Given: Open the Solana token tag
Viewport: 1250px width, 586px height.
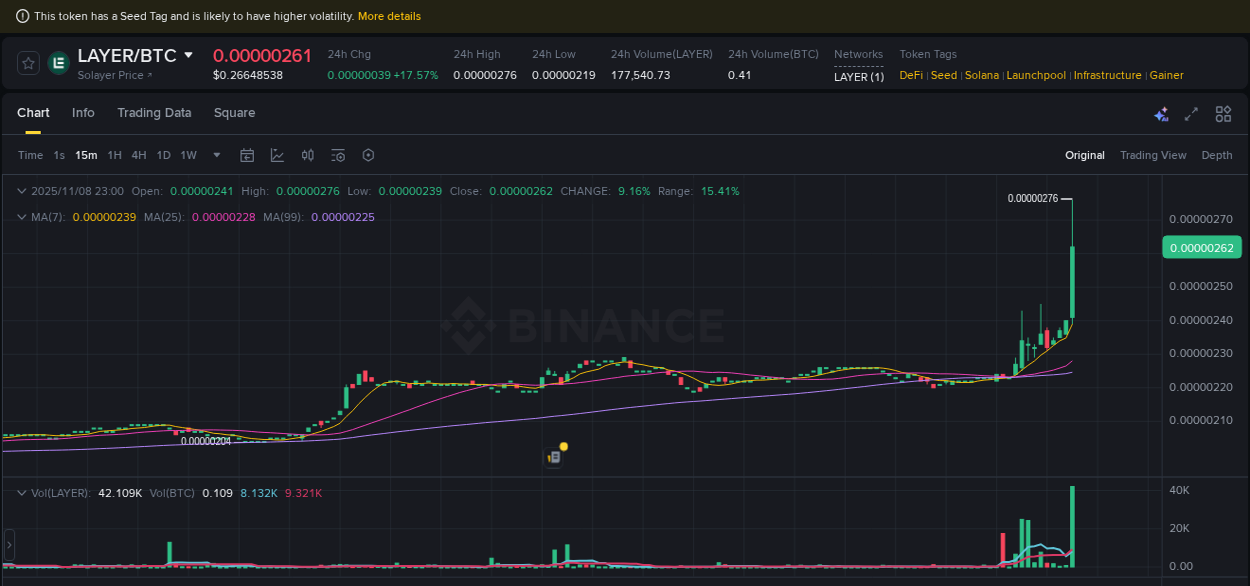Looking at the screenshot, I should coord(981,75).
